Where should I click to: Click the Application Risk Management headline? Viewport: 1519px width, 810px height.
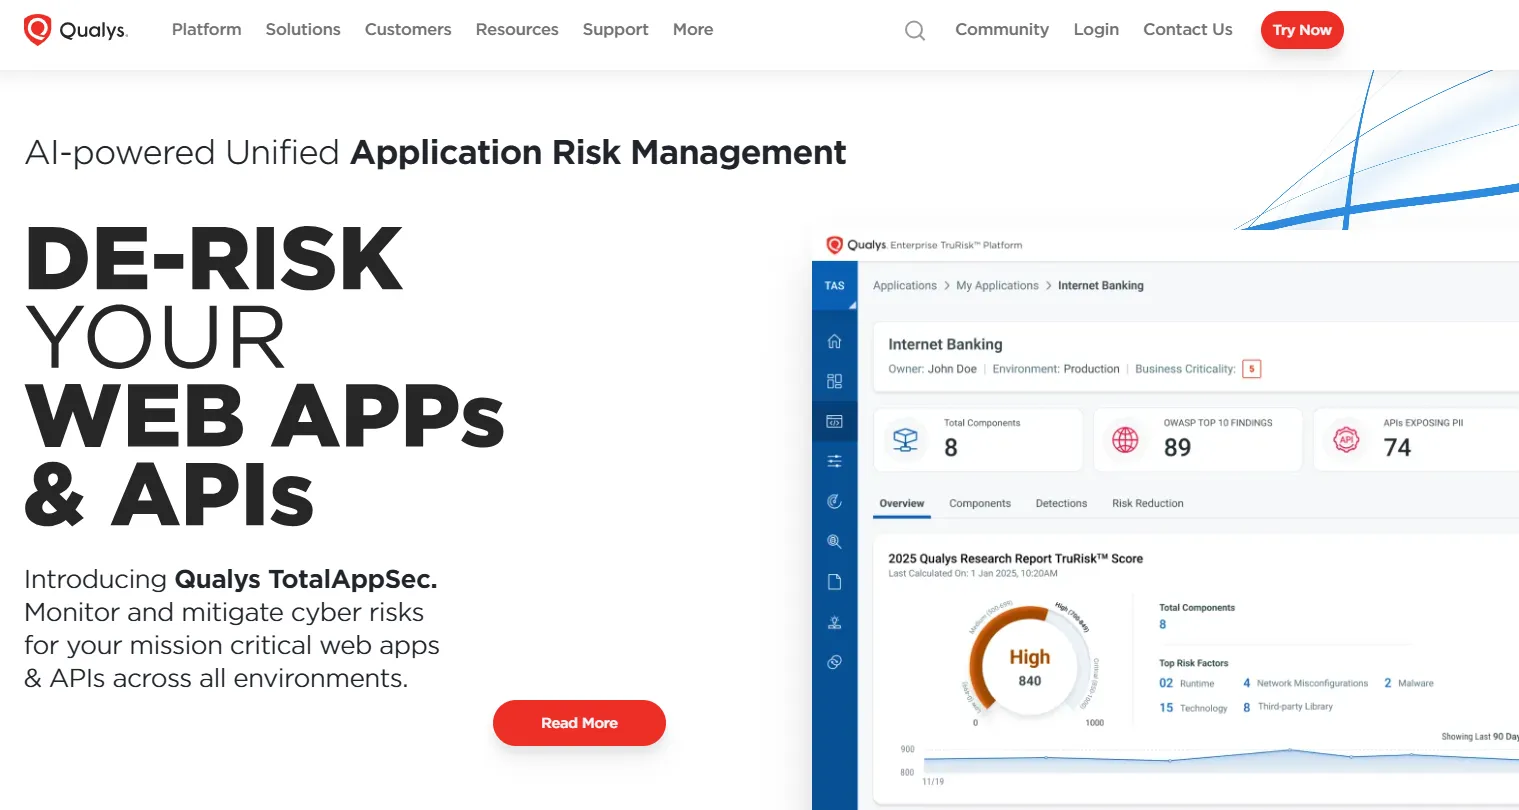tap(598, 153)
